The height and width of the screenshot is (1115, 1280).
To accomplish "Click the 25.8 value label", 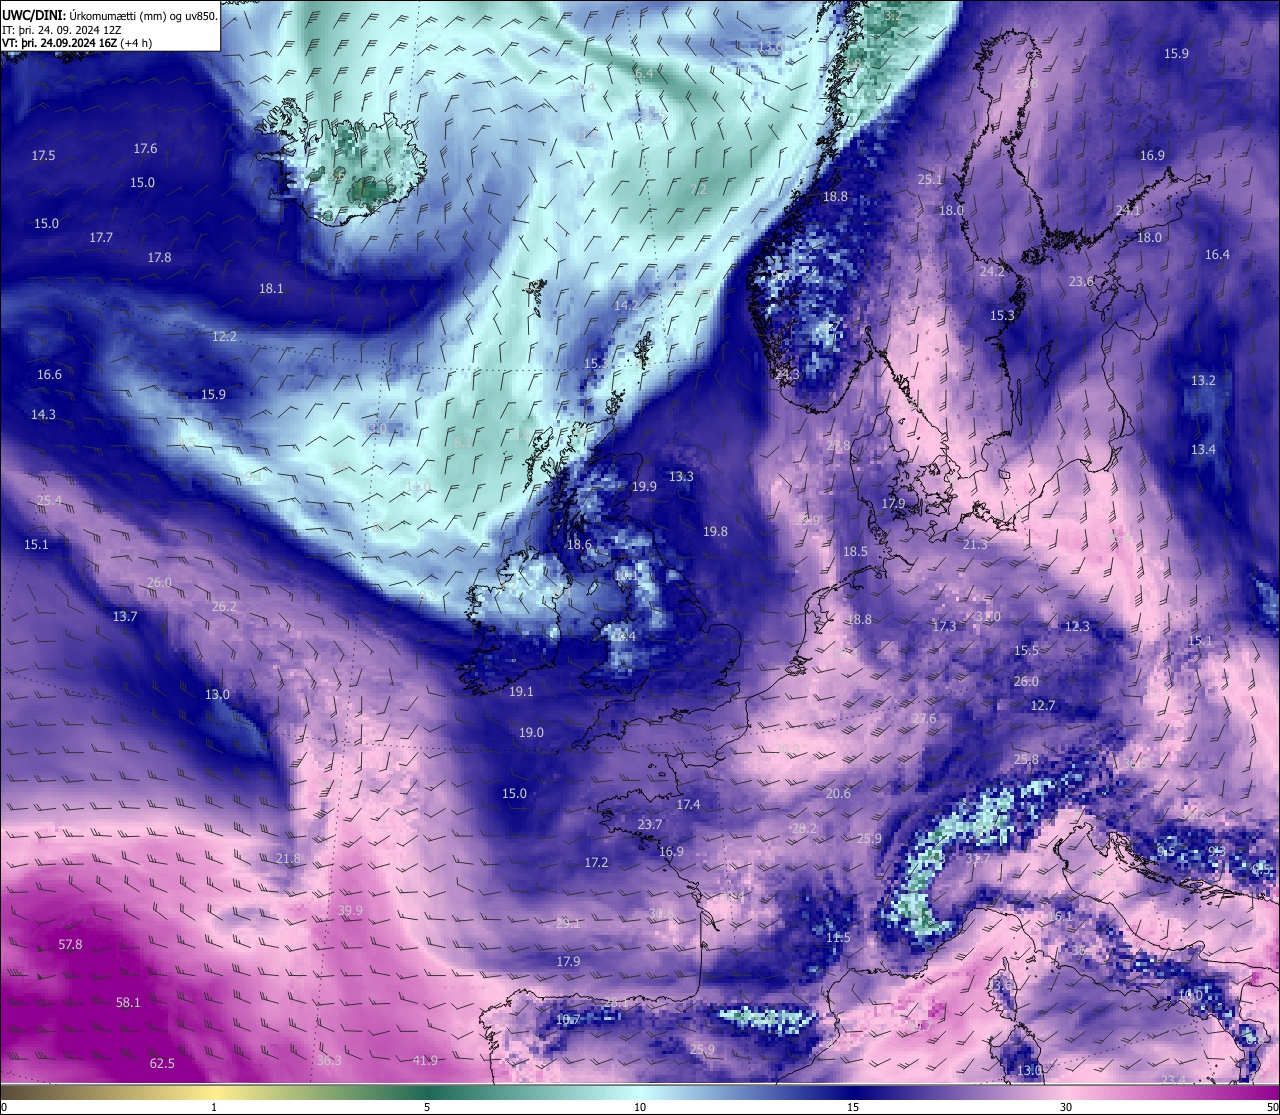I will (1026, 760).
